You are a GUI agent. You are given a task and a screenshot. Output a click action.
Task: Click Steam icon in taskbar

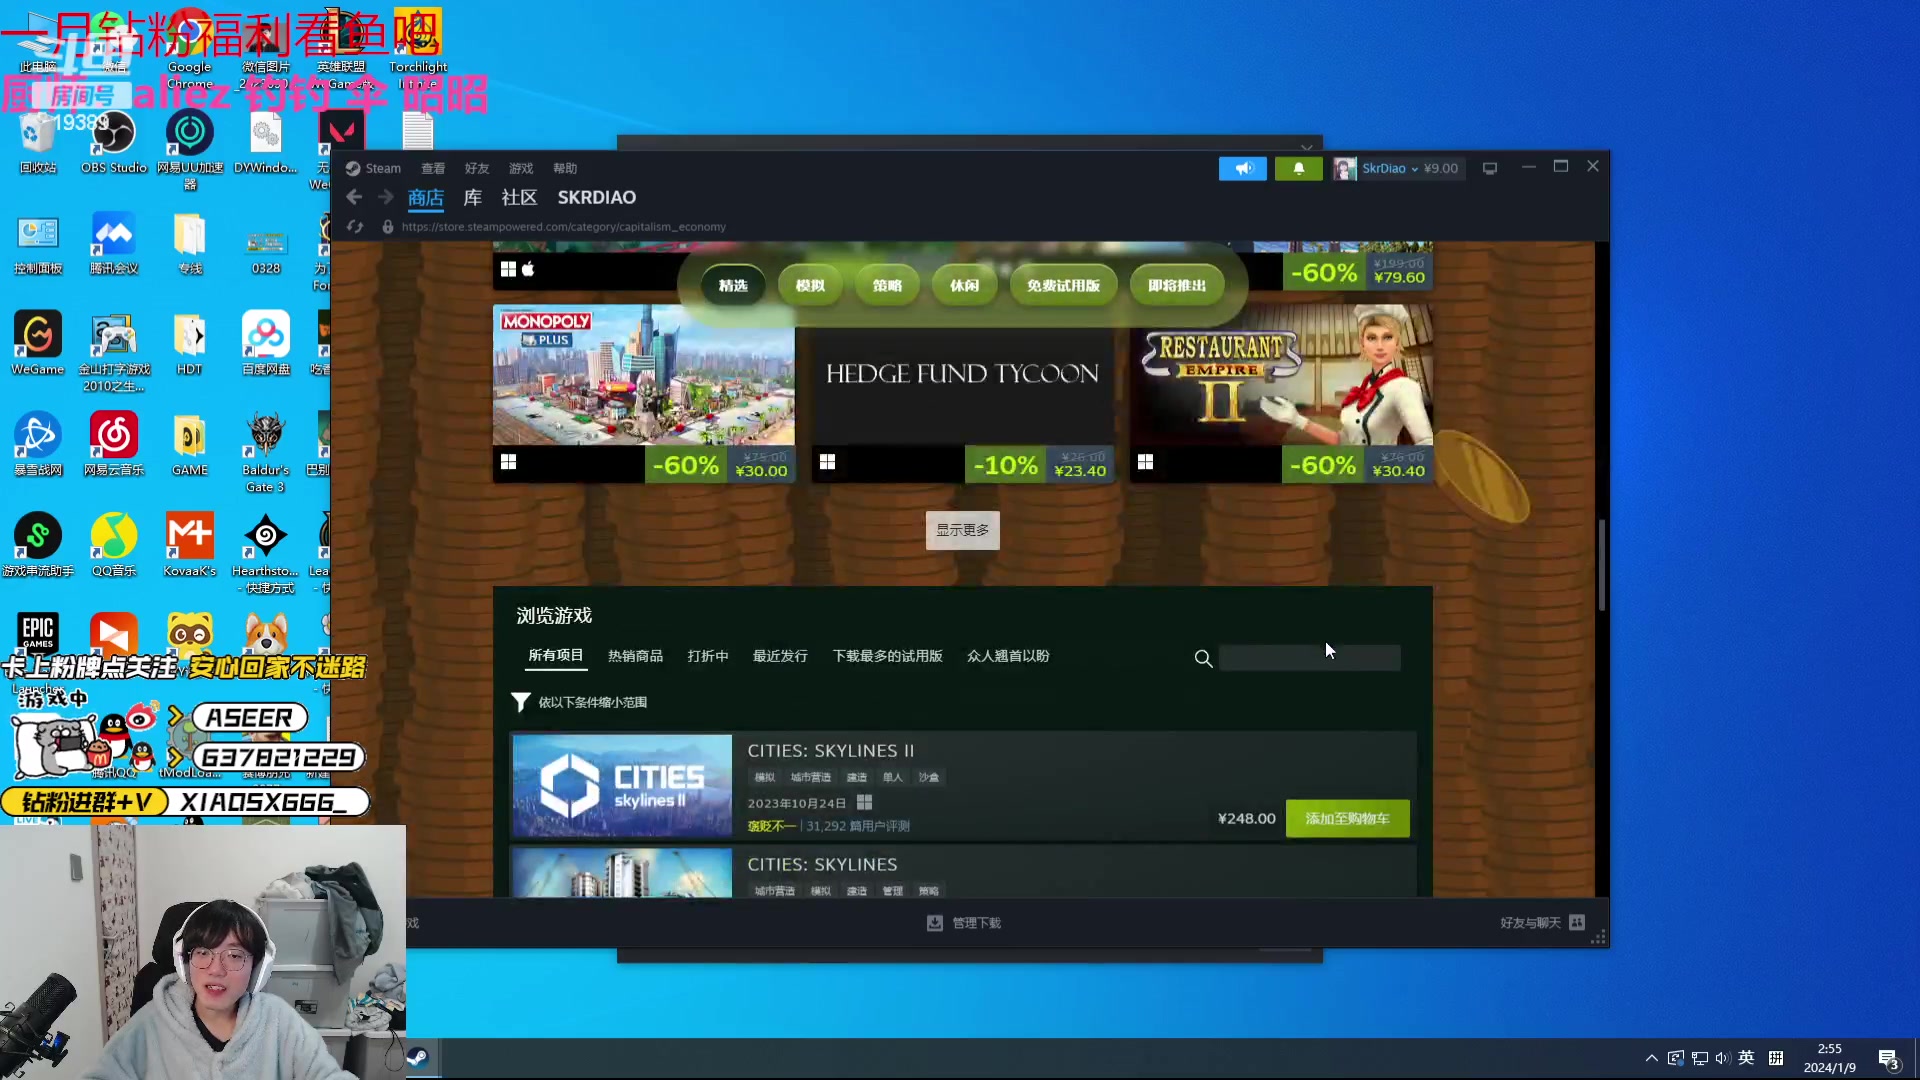(417, 1058)
